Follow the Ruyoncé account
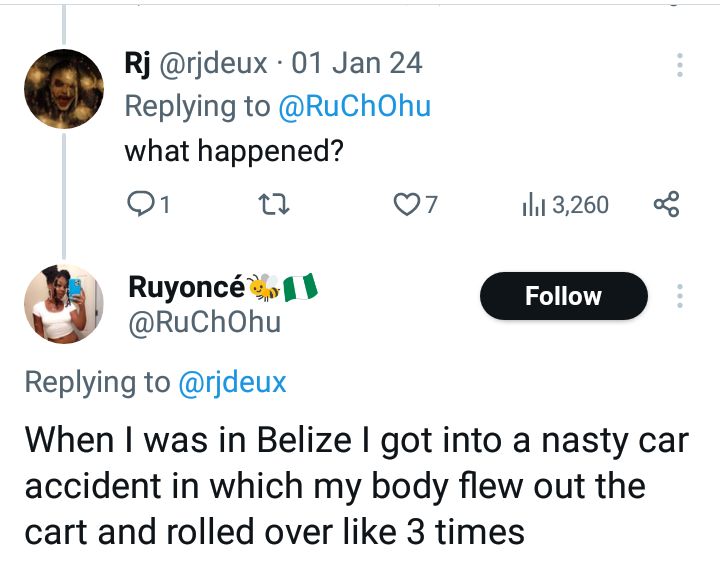Screen dimensions: 720x576 point(564,296)
